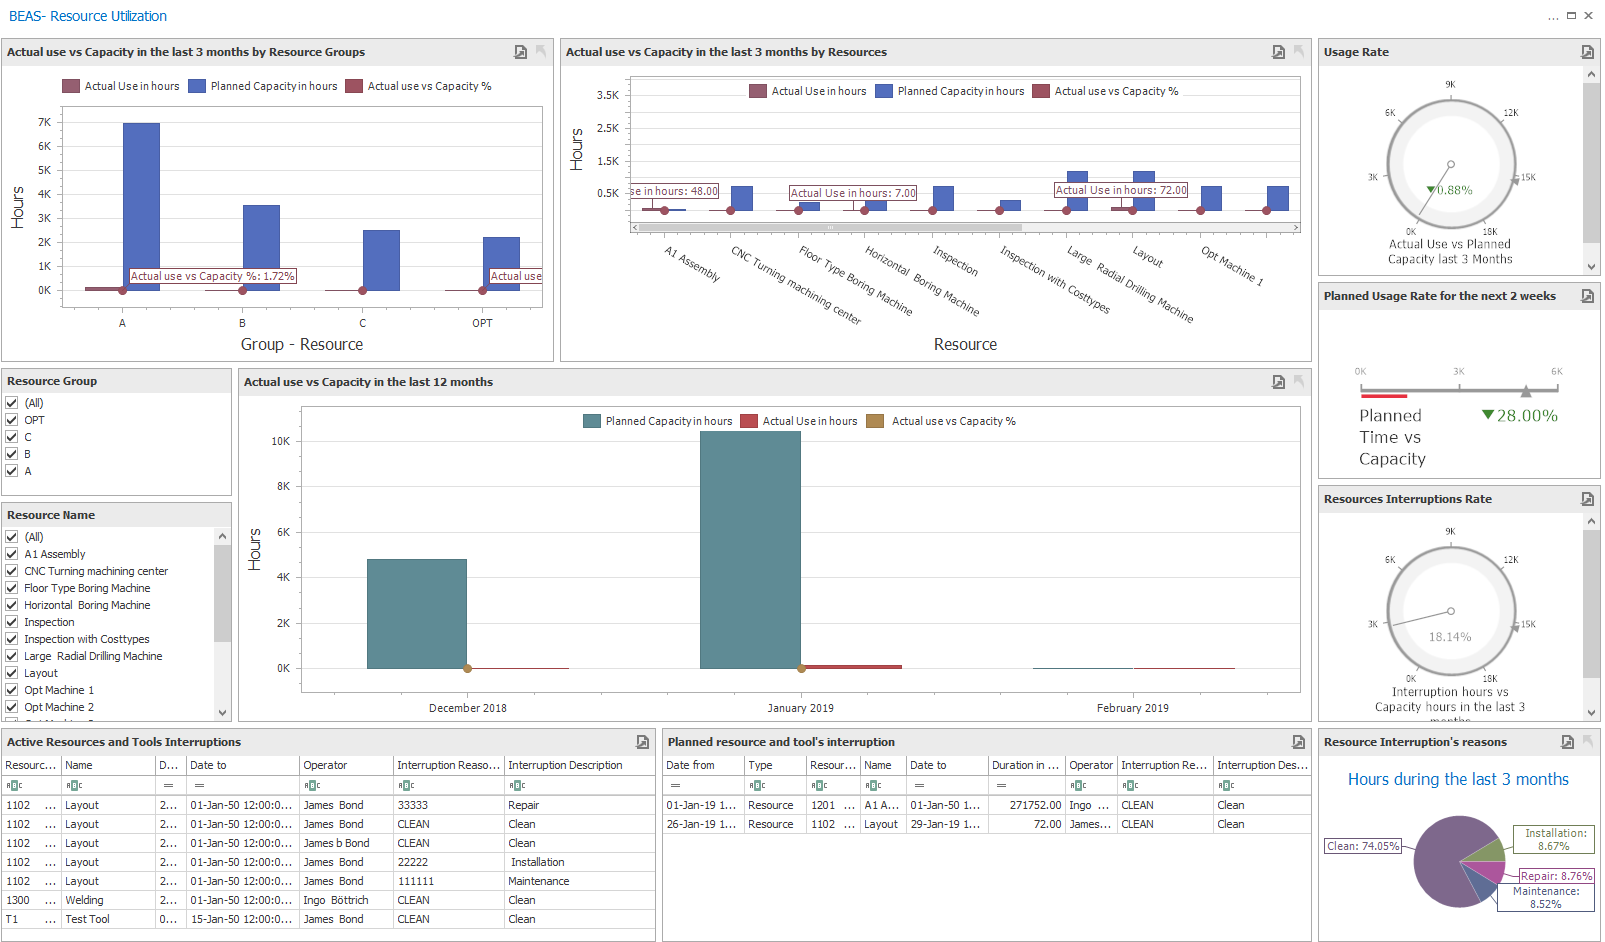This screenshot has width=1605, height=942.
Task: Click export icon in Resource Groups chart header
Action: coord(520,52)
